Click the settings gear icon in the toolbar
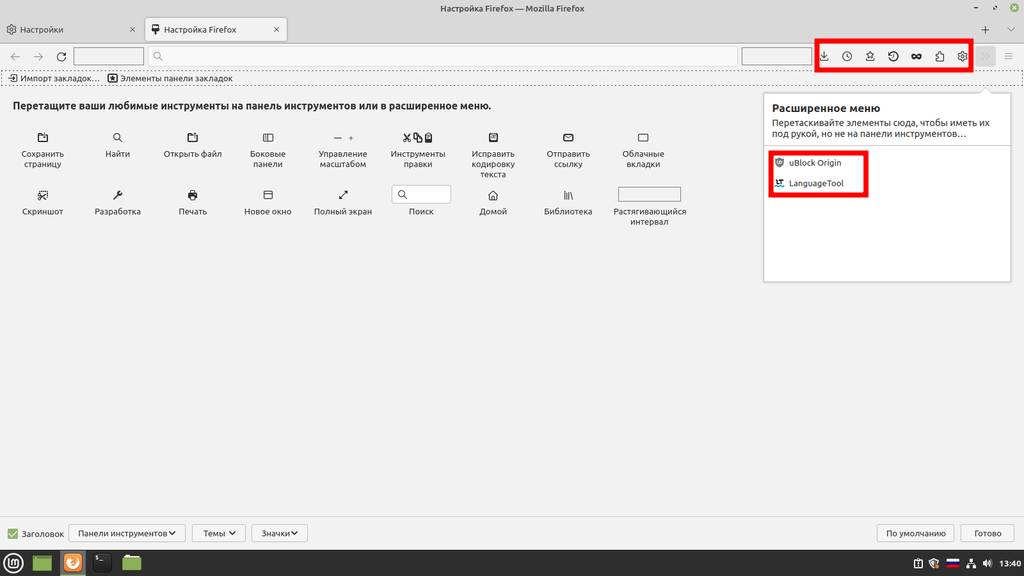The height and width of the screenshot is (576, 1024). (962, 57)
